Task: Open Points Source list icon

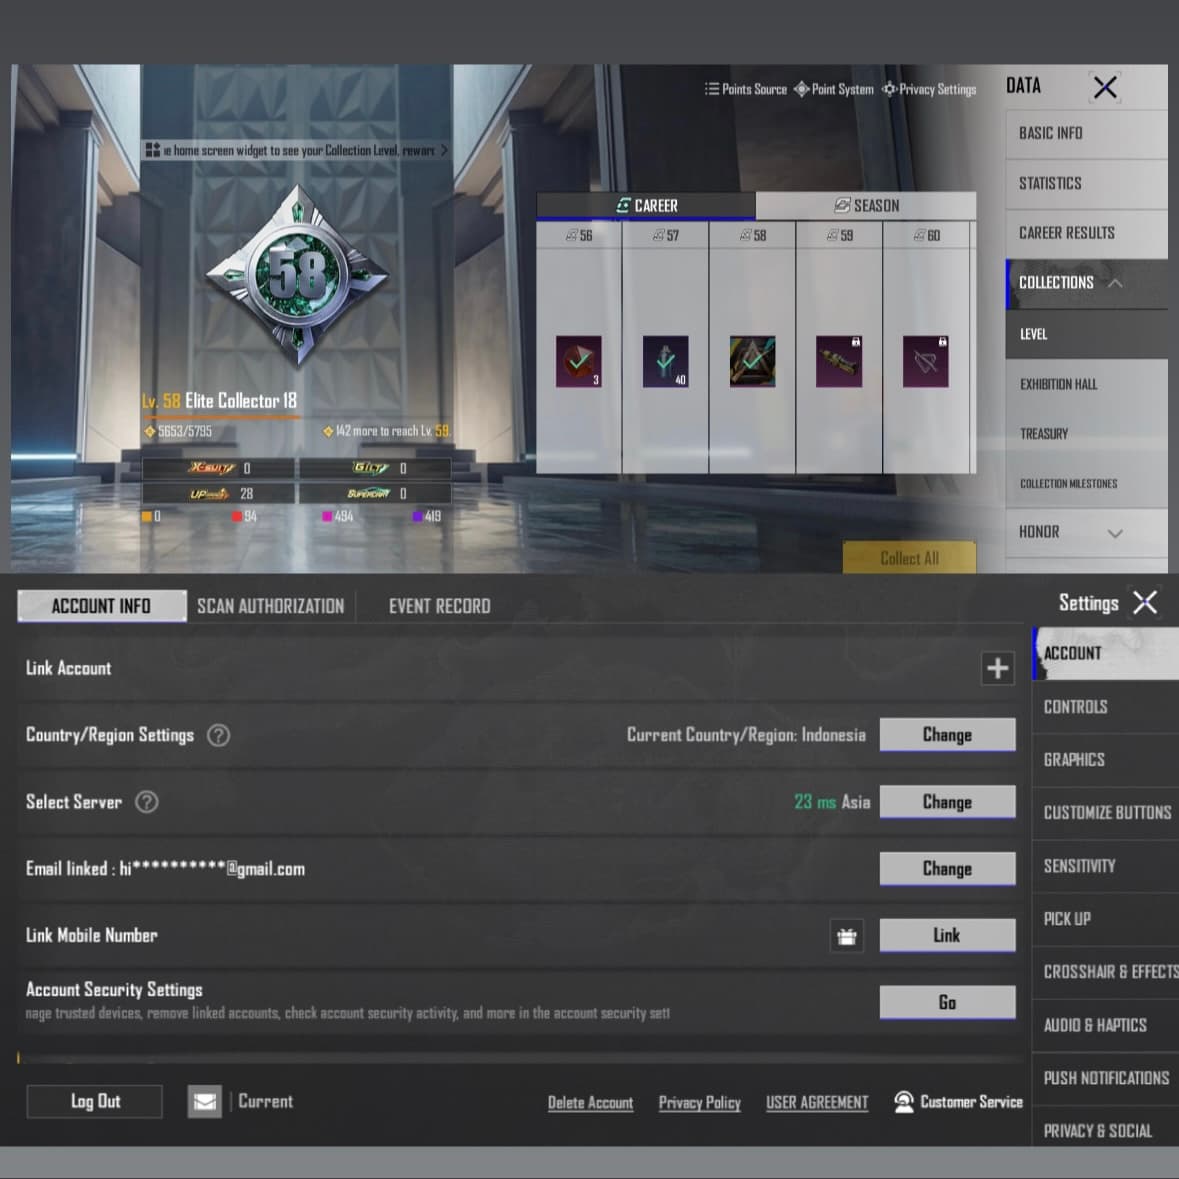Action: (x=711, y=89)
